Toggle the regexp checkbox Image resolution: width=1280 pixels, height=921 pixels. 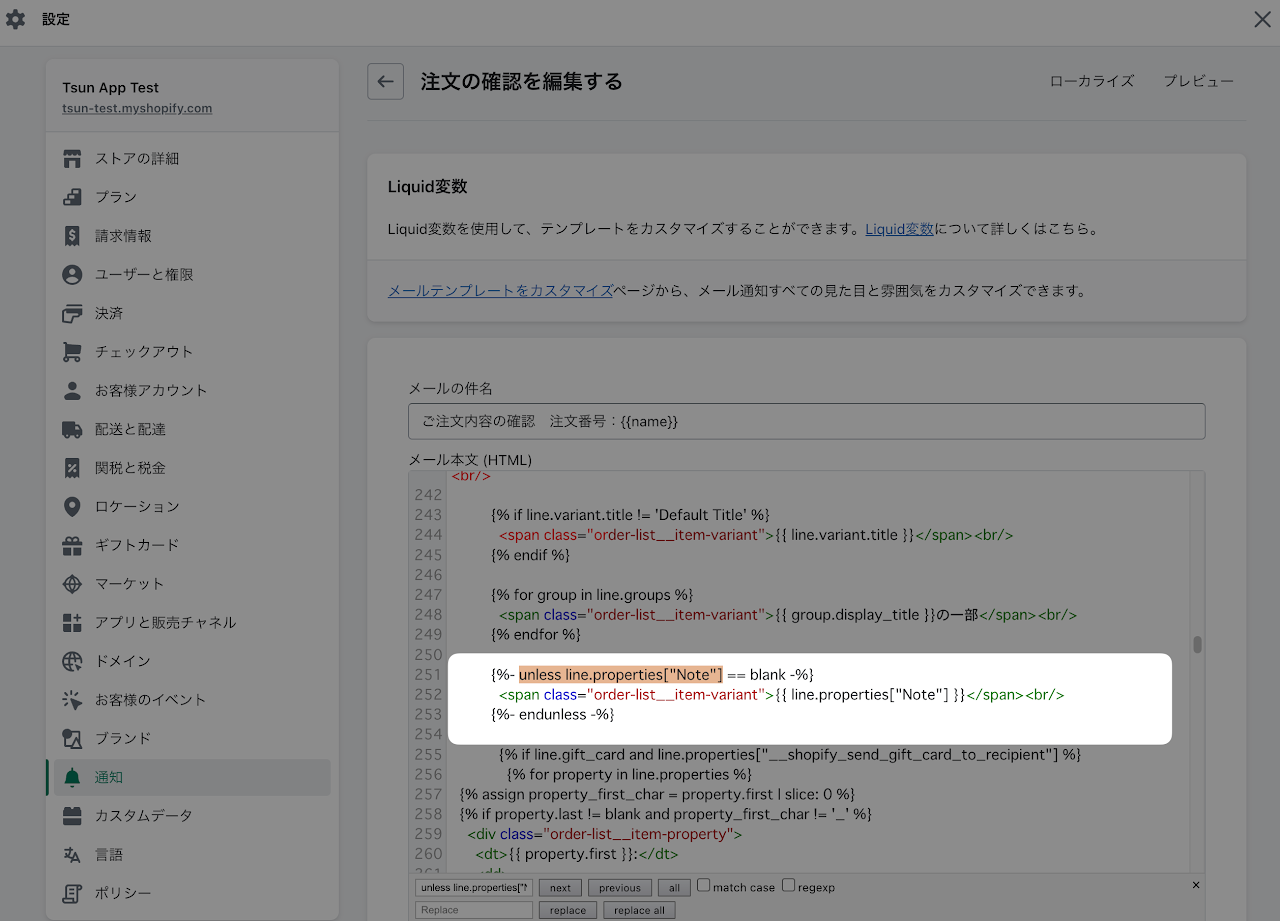pos(788,886)
